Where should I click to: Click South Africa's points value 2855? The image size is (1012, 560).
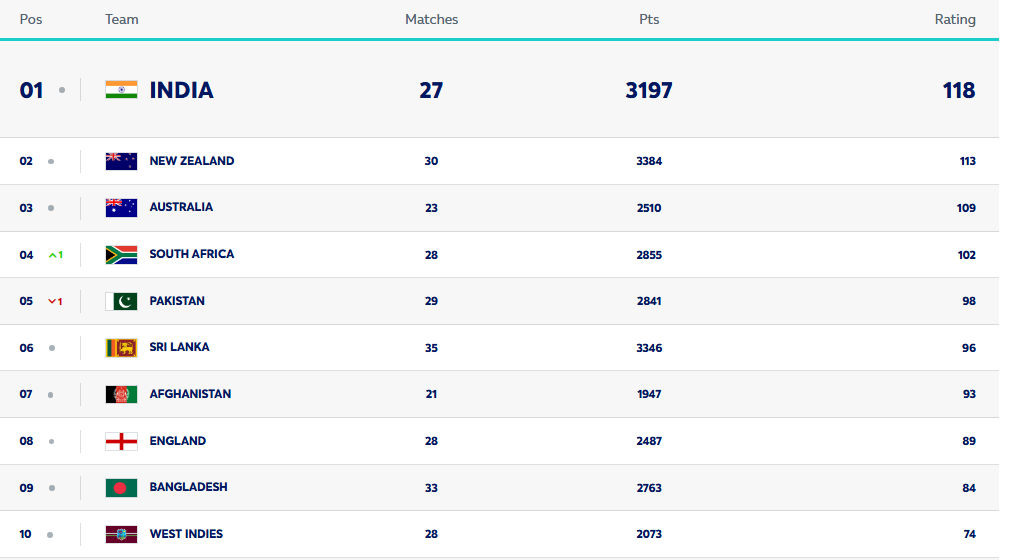coord(649,255)
